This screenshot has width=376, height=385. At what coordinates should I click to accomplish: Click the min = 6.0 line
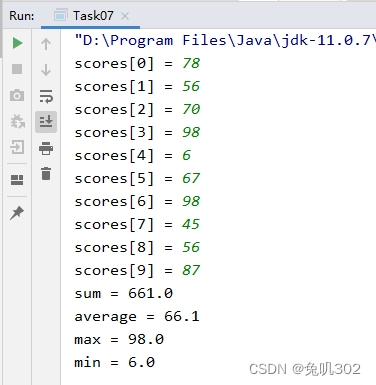[115, 362]
